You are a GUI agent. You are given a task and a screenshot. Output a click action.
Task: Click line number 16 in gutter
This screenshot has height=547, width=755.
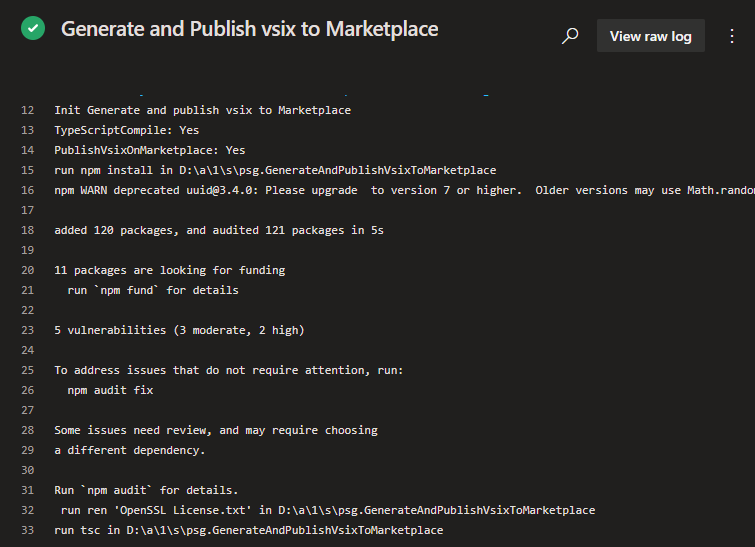coord(27,190)
